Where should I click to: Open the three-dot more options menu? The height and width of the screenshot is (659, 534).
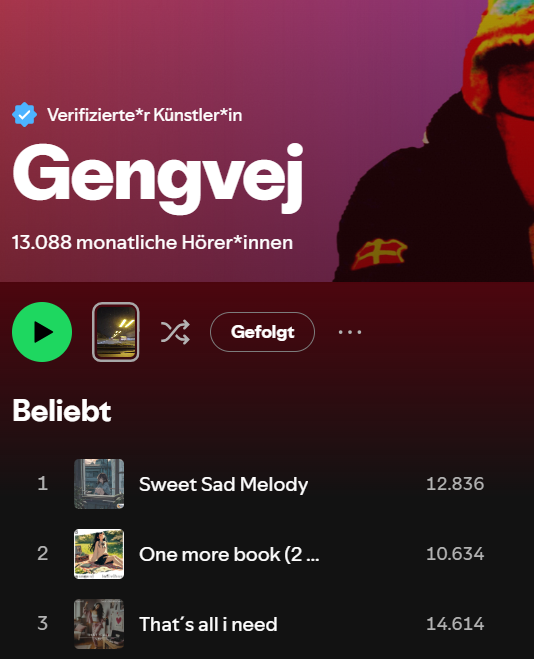tap(350, 332)
